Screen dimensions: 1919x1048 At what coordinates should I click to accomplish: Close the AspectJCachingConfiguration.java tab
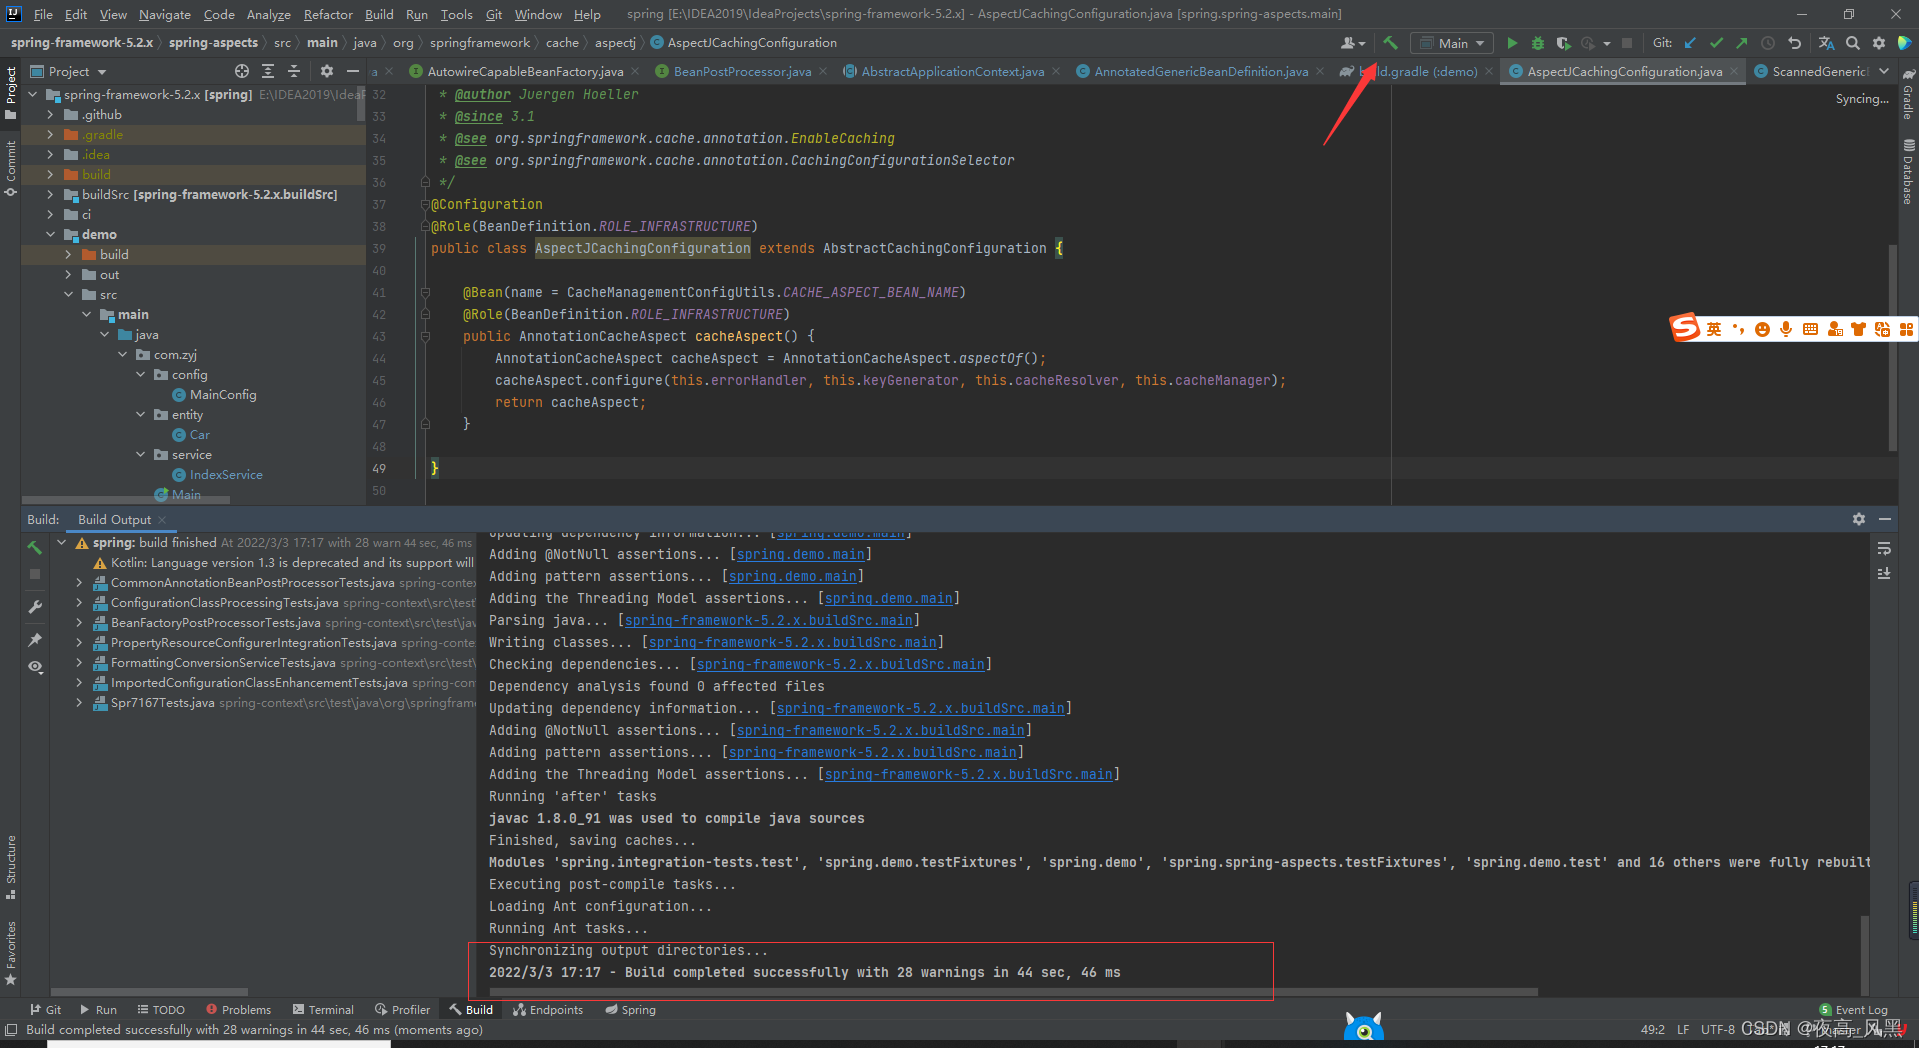(x=1734, y=71)
